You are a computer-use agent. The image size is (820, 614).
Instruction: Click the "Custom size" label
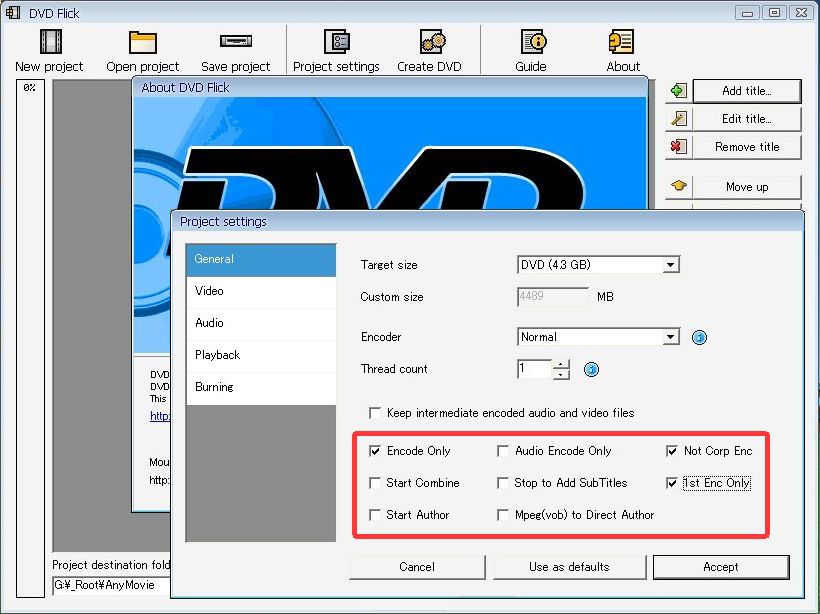pos(392,297)
